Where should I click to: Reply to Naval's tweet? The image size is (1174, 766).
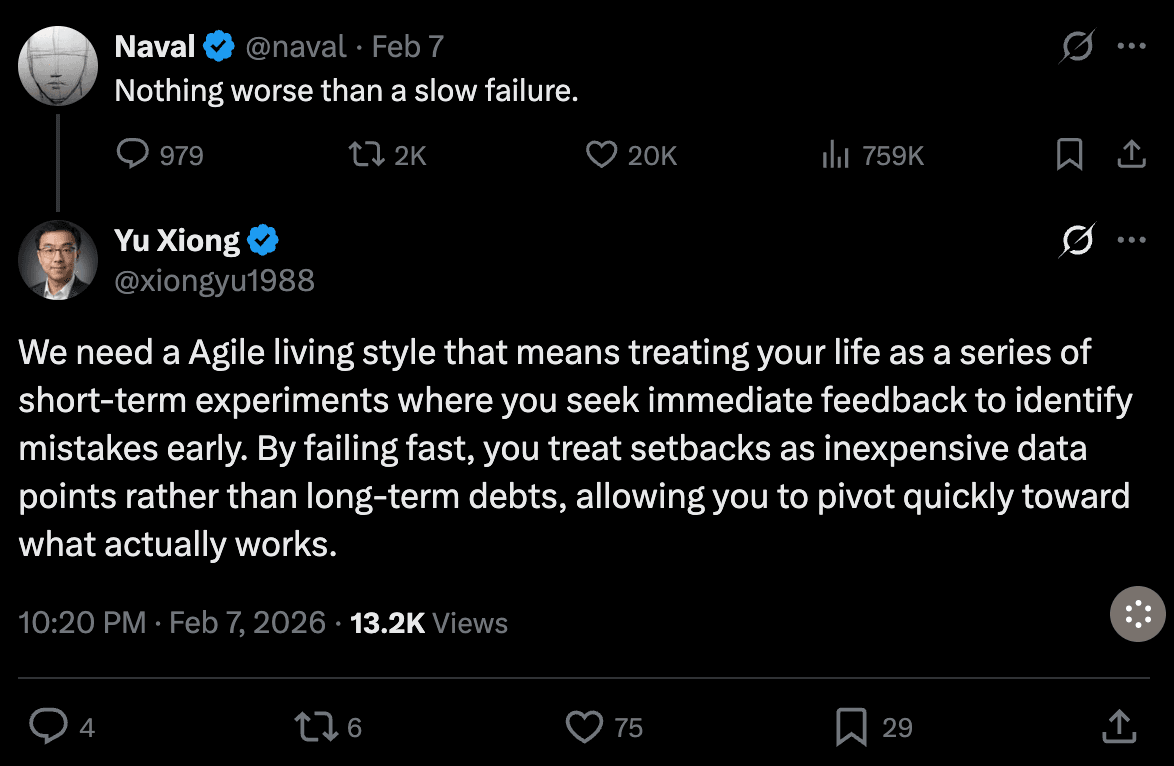(x=133, y=155)
